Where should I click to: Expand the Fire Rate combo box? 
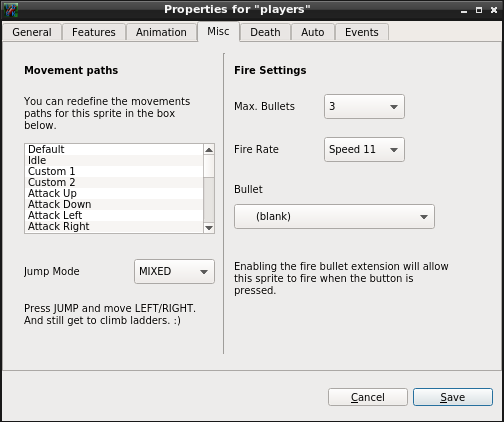pyautogui.click(x=364, y=149)
